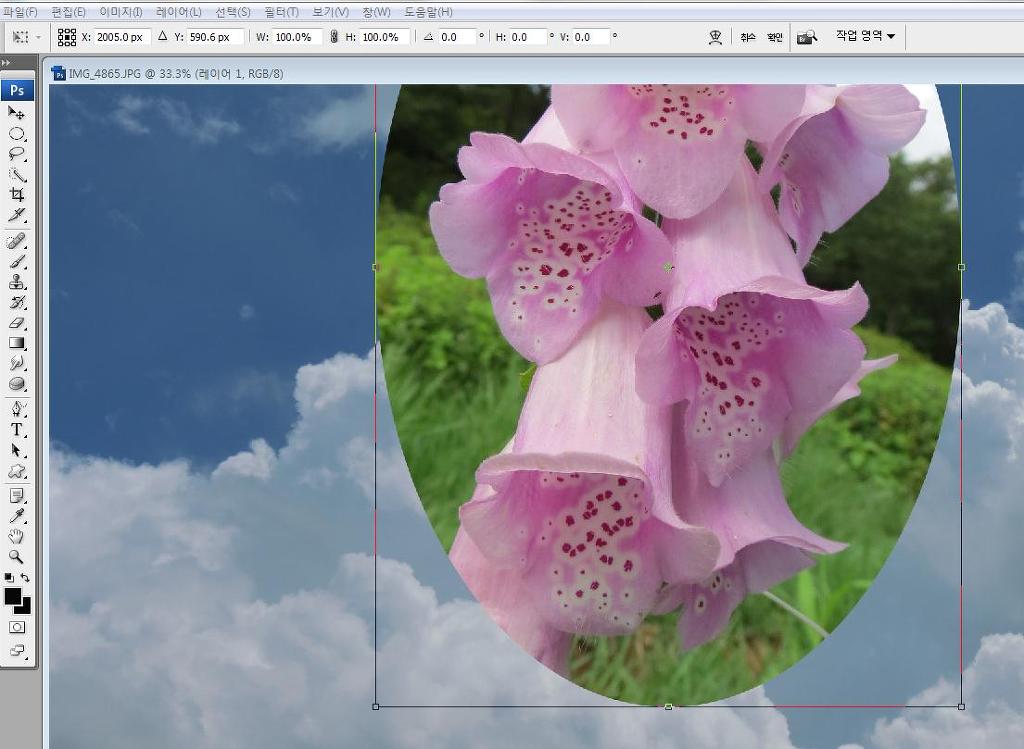Cancel the transform with 취소 button
Image resolution: width=1024 pixels, height=749 pixels.
748,37
